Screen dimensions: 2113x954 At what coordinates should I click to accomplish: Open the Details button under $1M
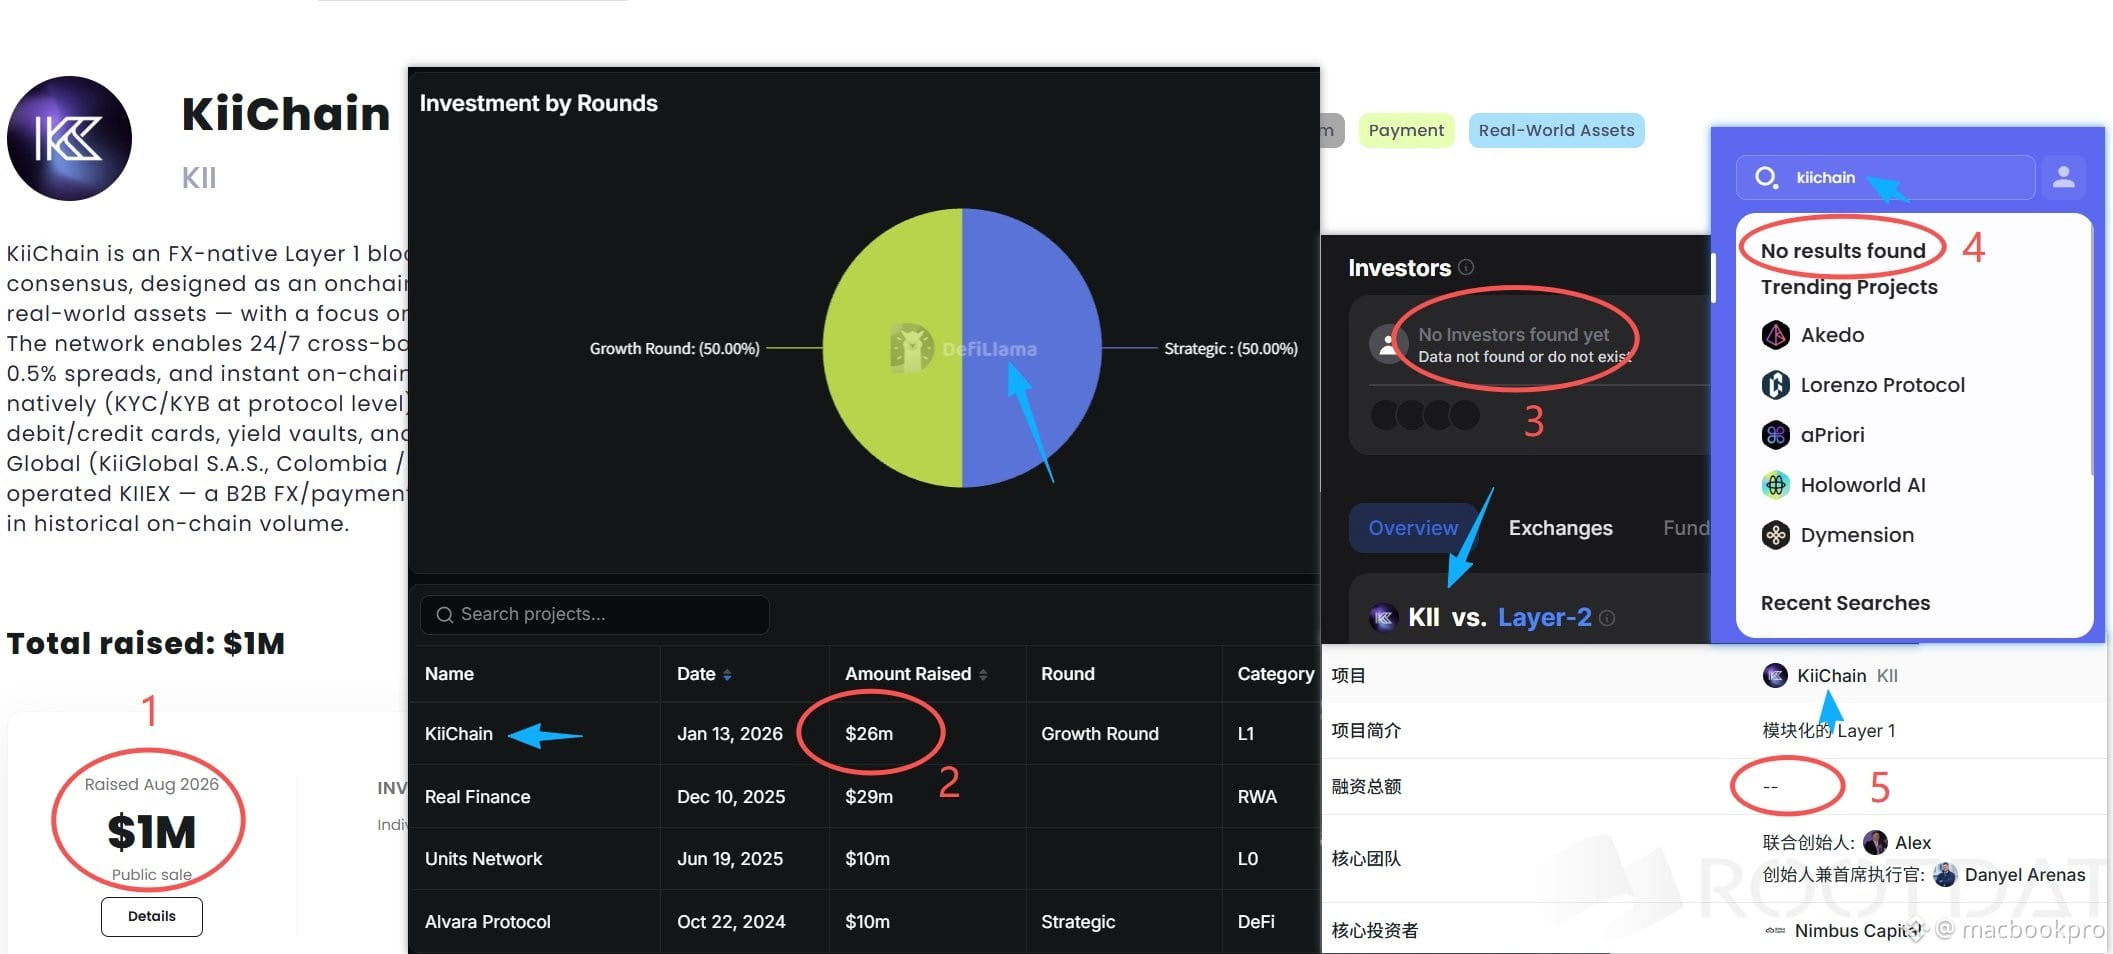(x=152, y=916)
